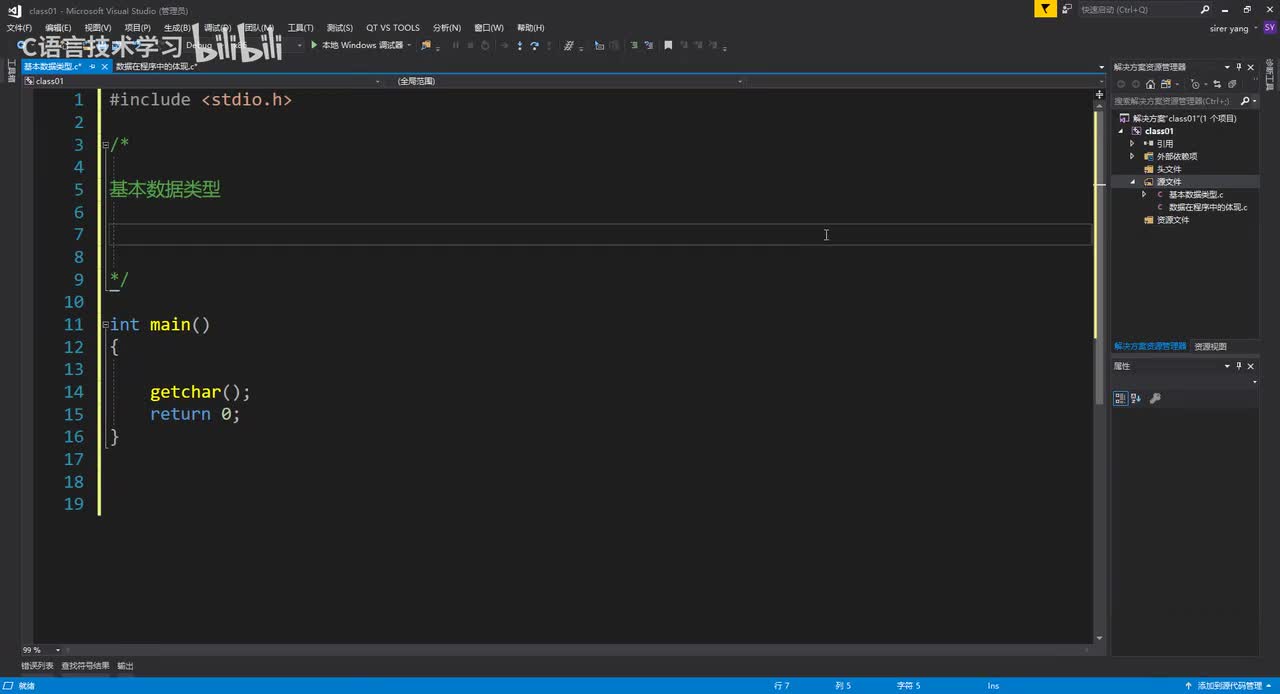Click the SY account avatar
This screenshot has width=1280, height=694.
(x=1270, y=28)
